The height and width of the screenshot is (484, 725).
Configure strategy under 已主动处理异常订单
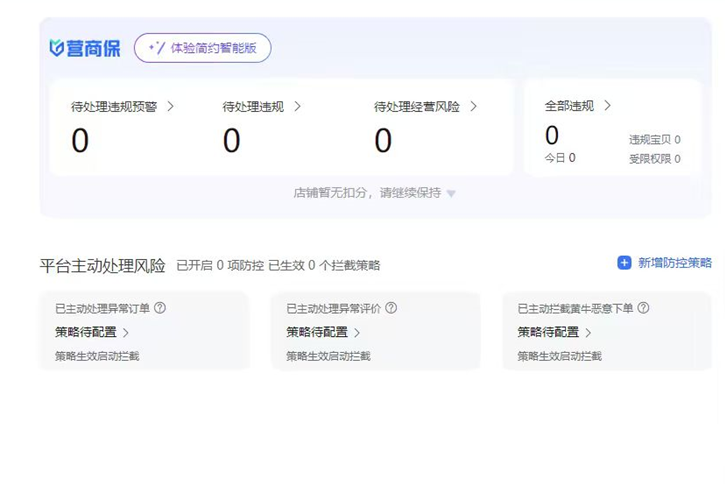[x=91, y=332]
